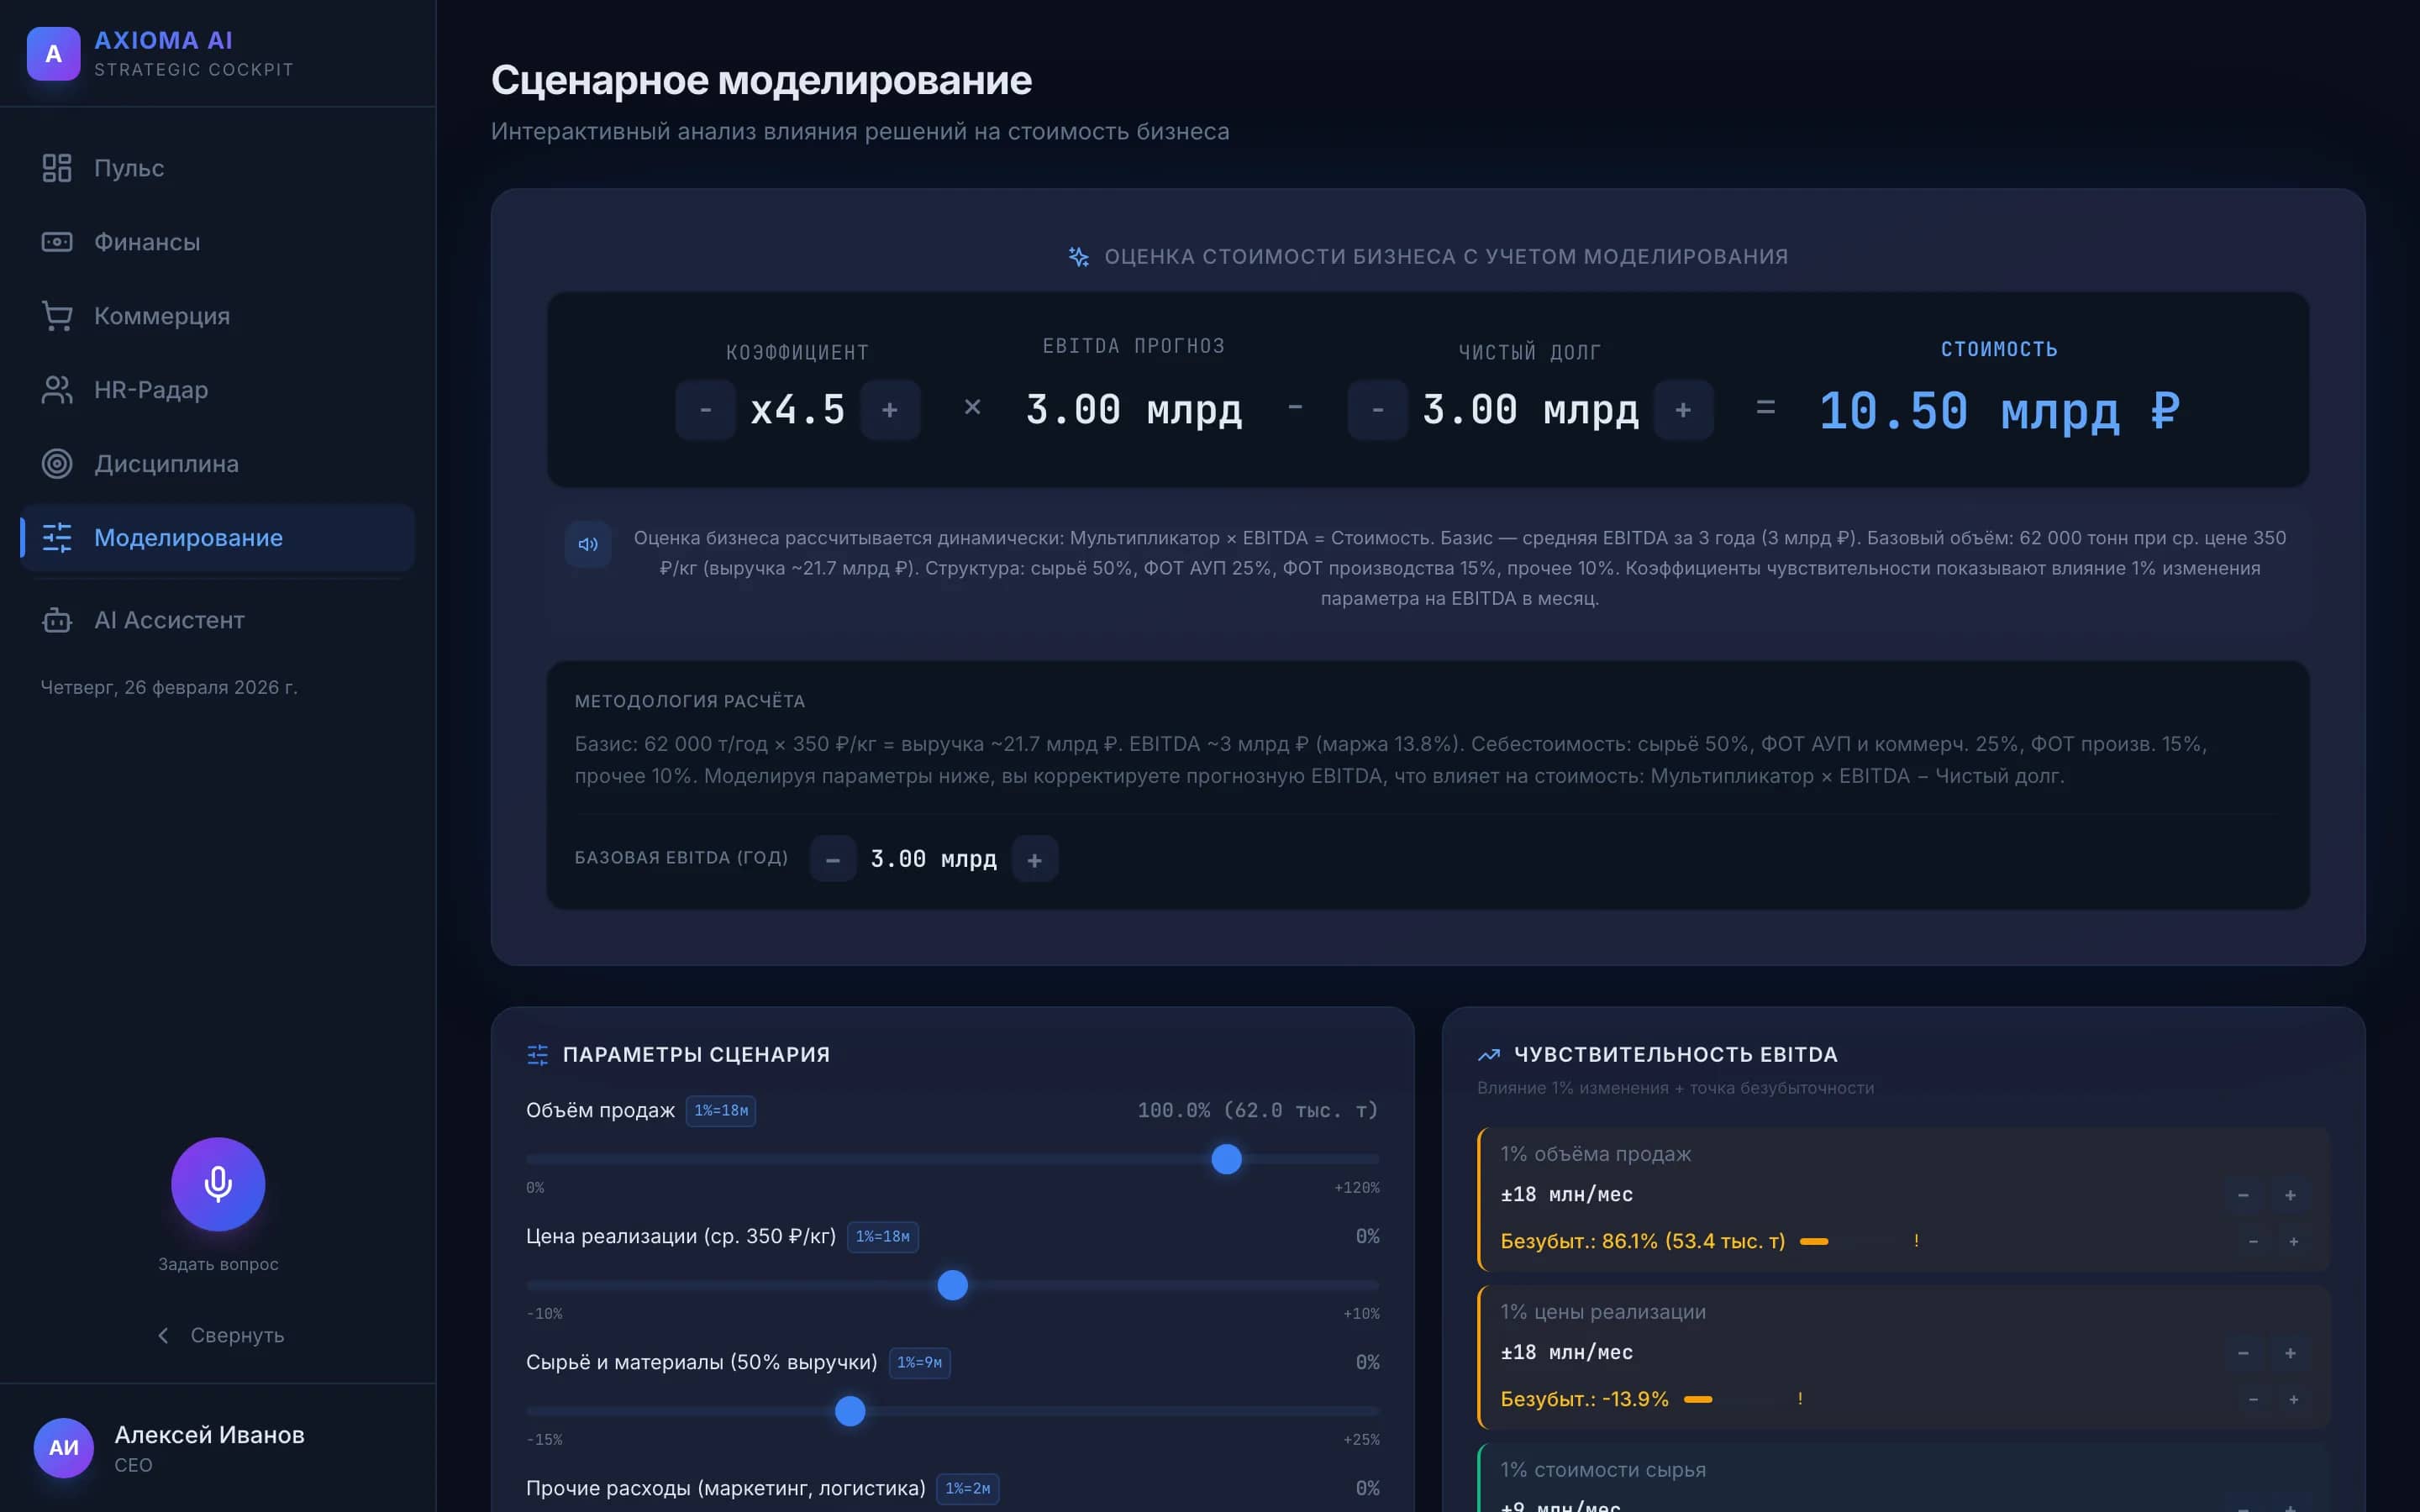2420x1512 pixels.
Task: Increase 1% объёма продаж sensitivity value
Action: pyautogui.click(x=2290, y=1195)
